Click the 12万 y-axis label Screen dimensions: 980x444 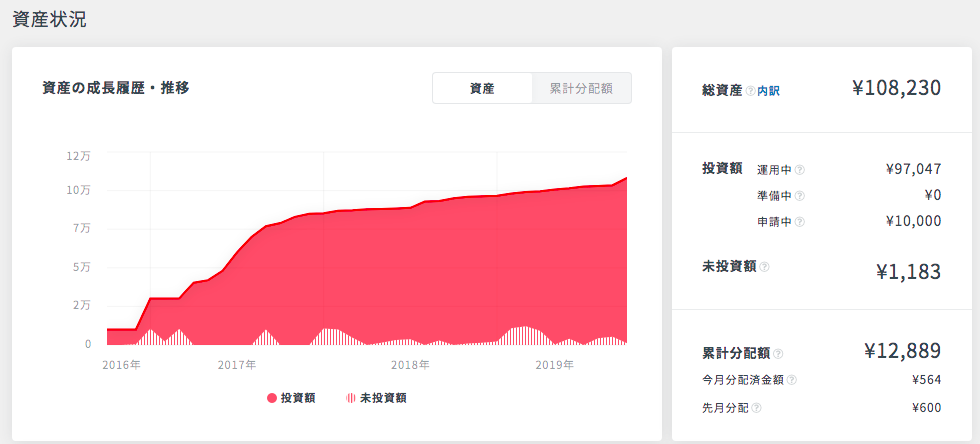click(79, 156)
